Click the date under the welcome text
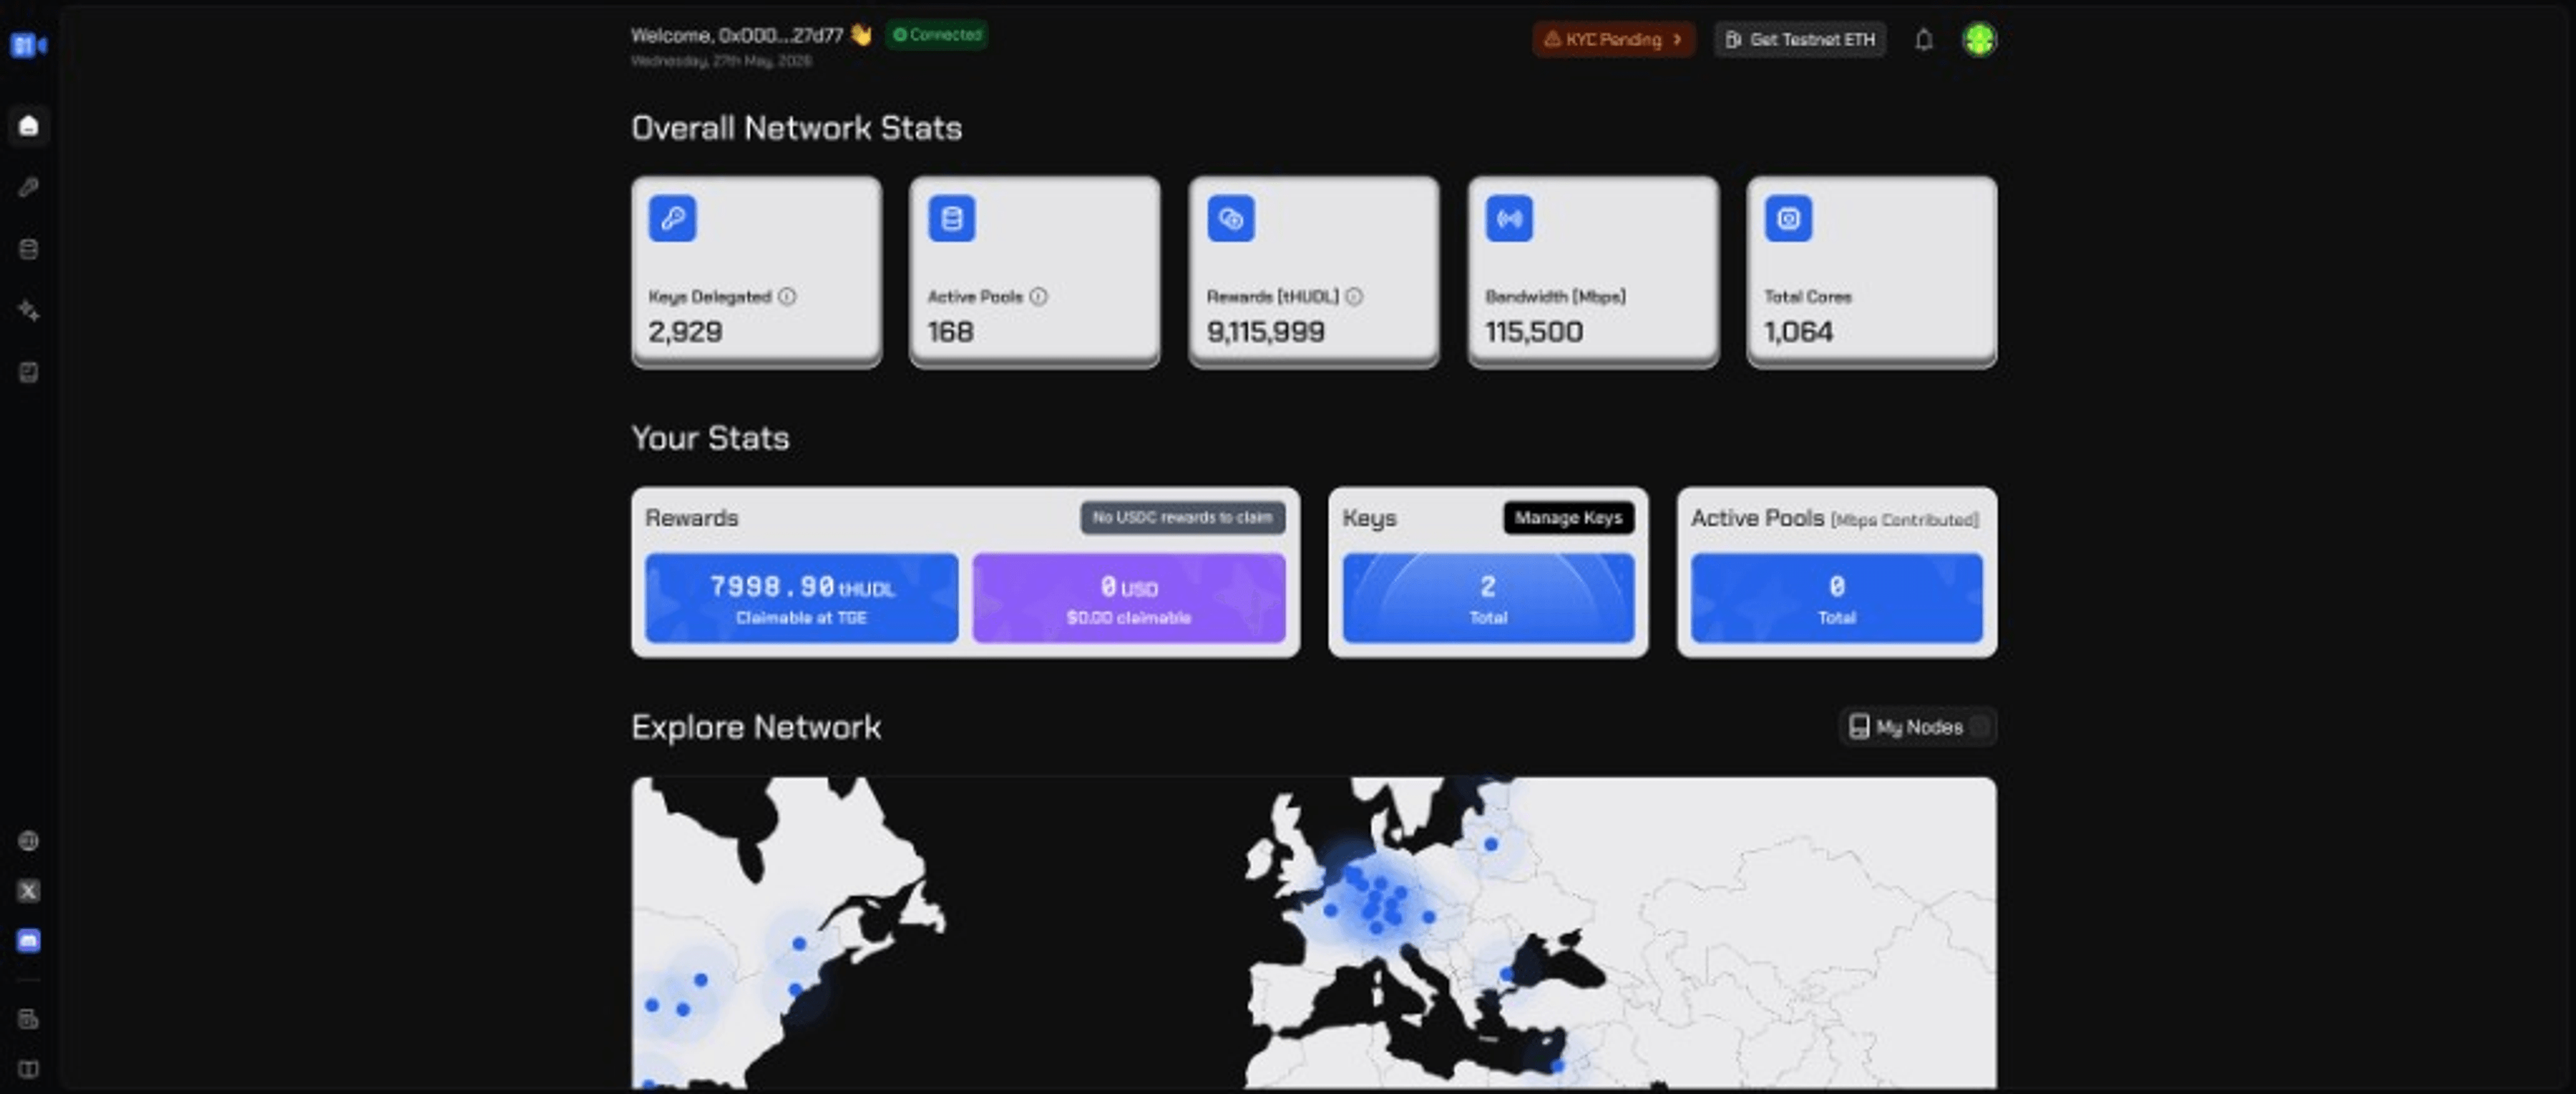The width and height of the screenshot is (2576, 1094). click(x=721, y=61)
